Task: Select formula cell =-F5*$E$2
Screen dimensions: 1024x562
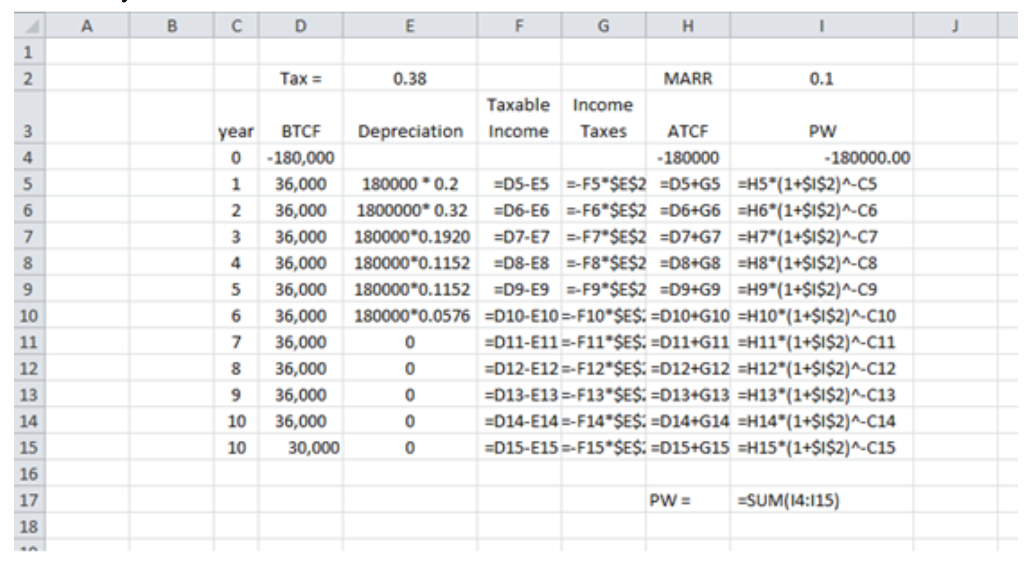Action: click(603, 184)
